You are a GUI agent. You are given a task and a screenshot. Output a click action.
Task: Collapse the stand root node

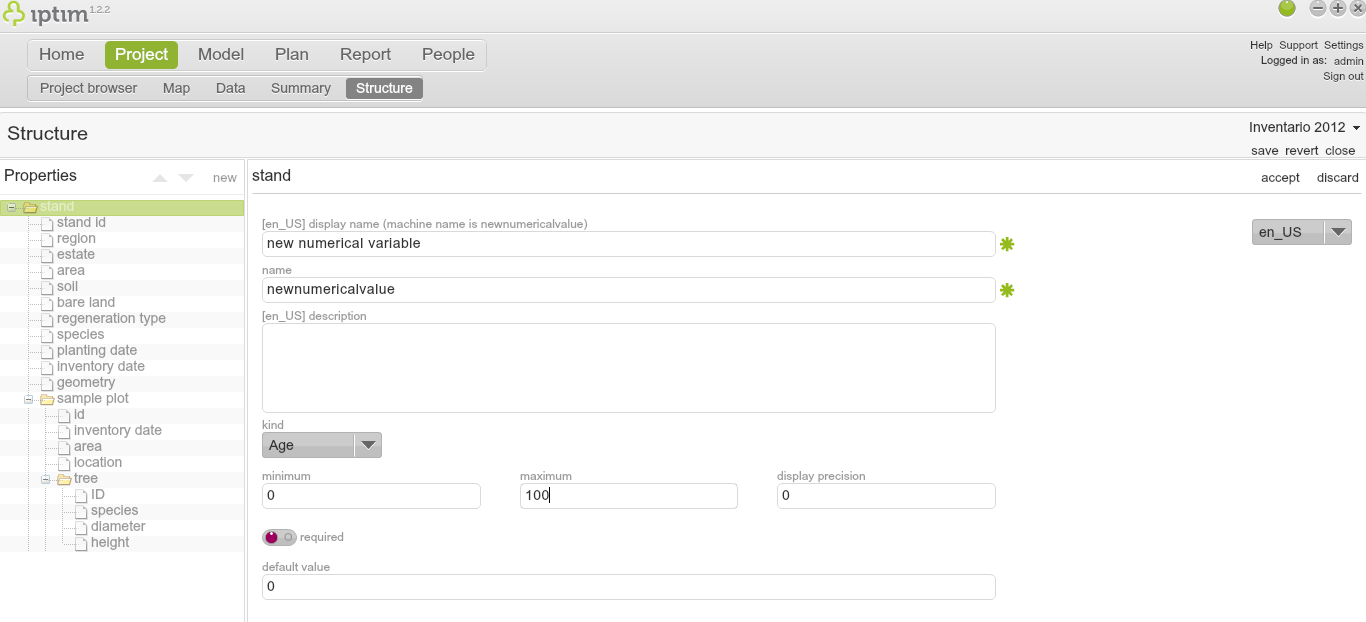point(12,207)
